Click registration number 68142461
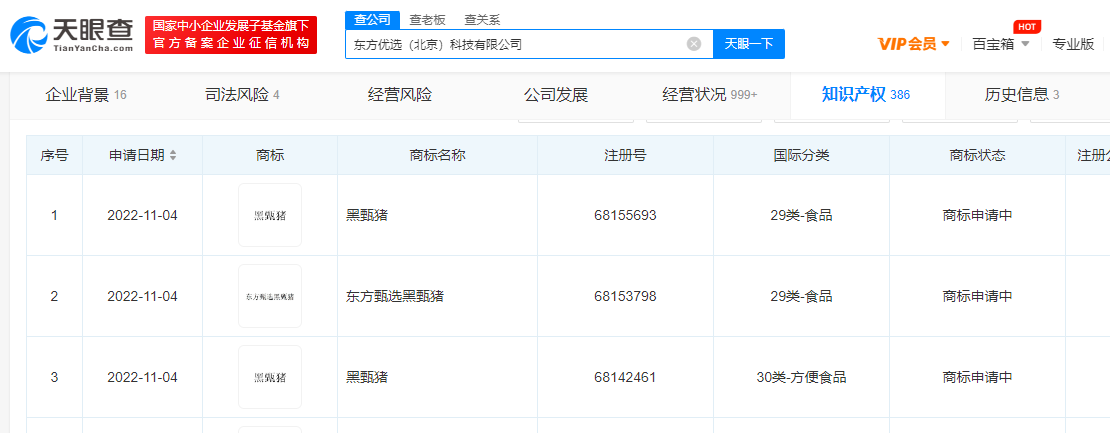The image size is (1110, 433). click(625, 378)
